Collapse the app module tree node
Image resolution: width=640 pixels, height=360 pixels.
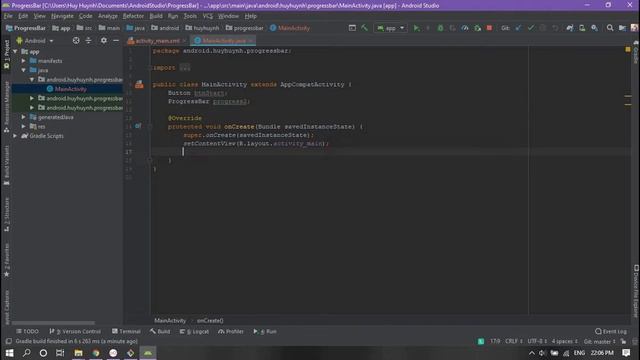tap(15, 52)
